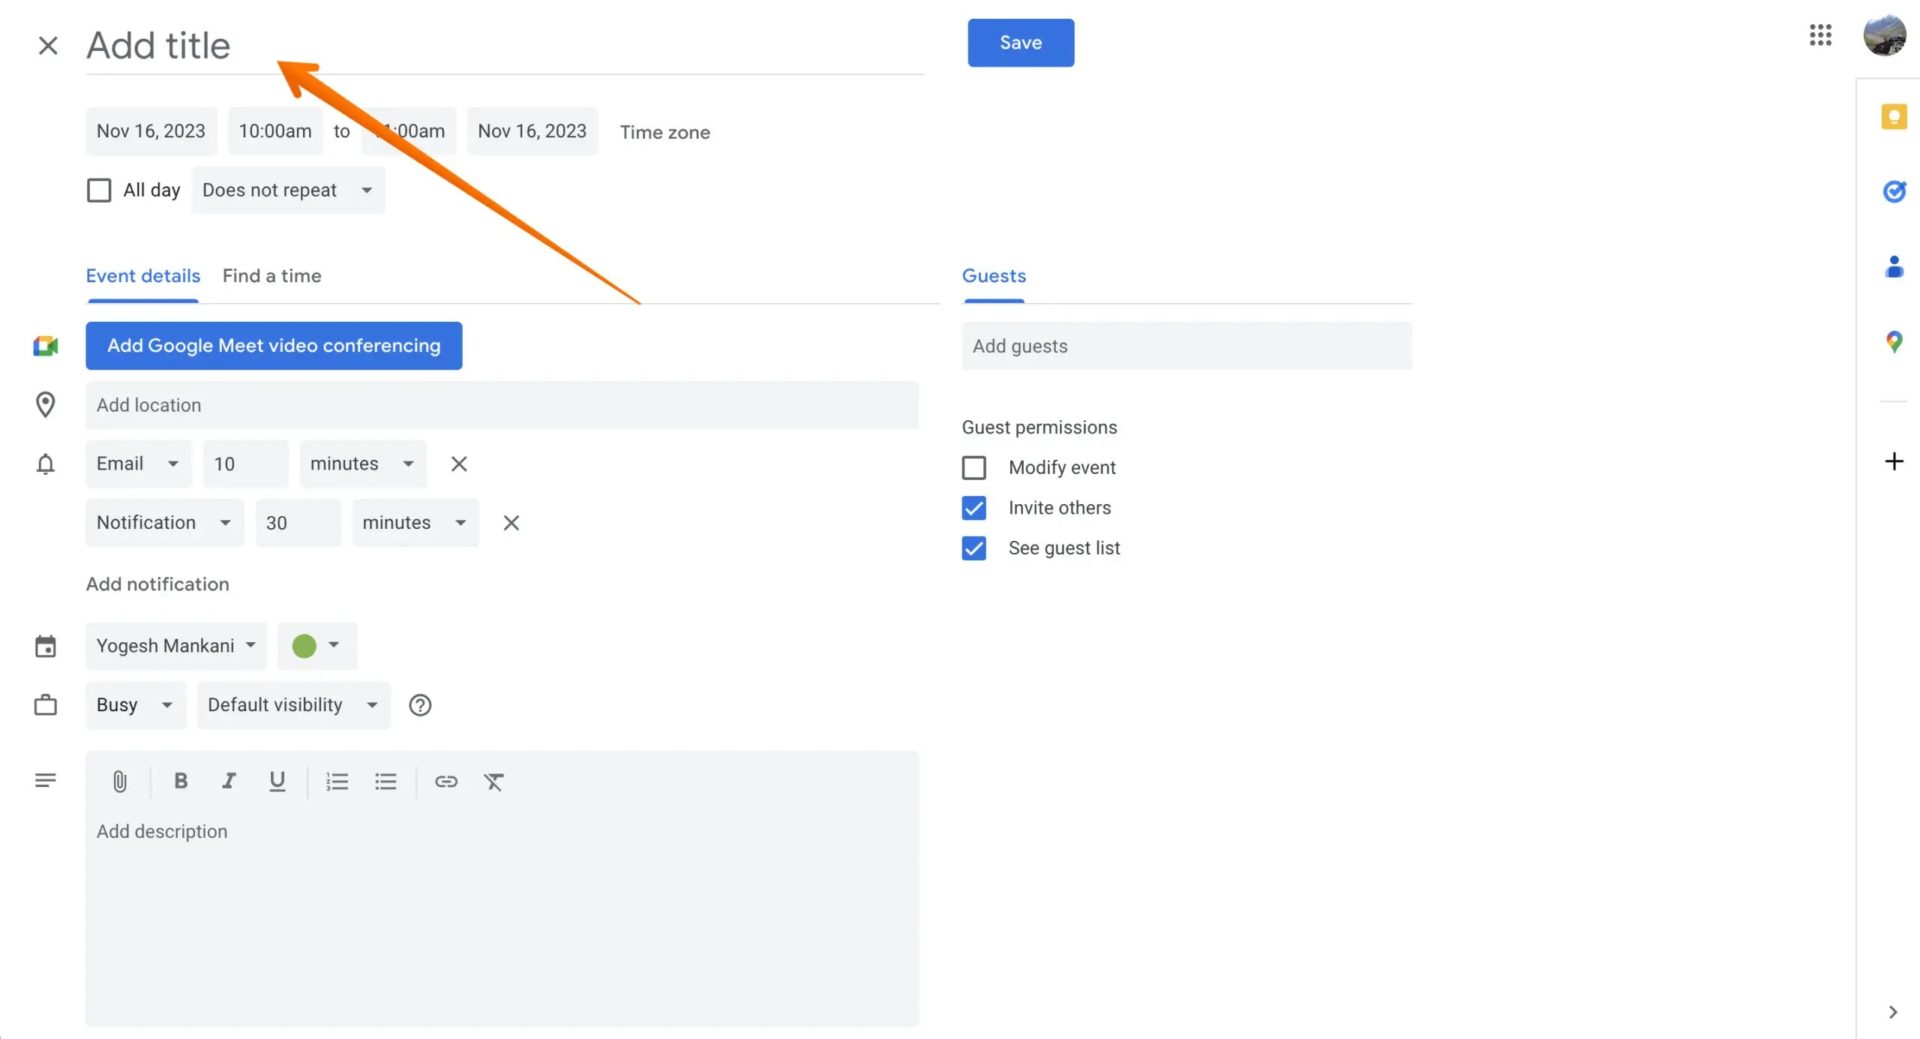Open Google Maps from the side panel
1920x1039 pixels.
click(1893, 342)
